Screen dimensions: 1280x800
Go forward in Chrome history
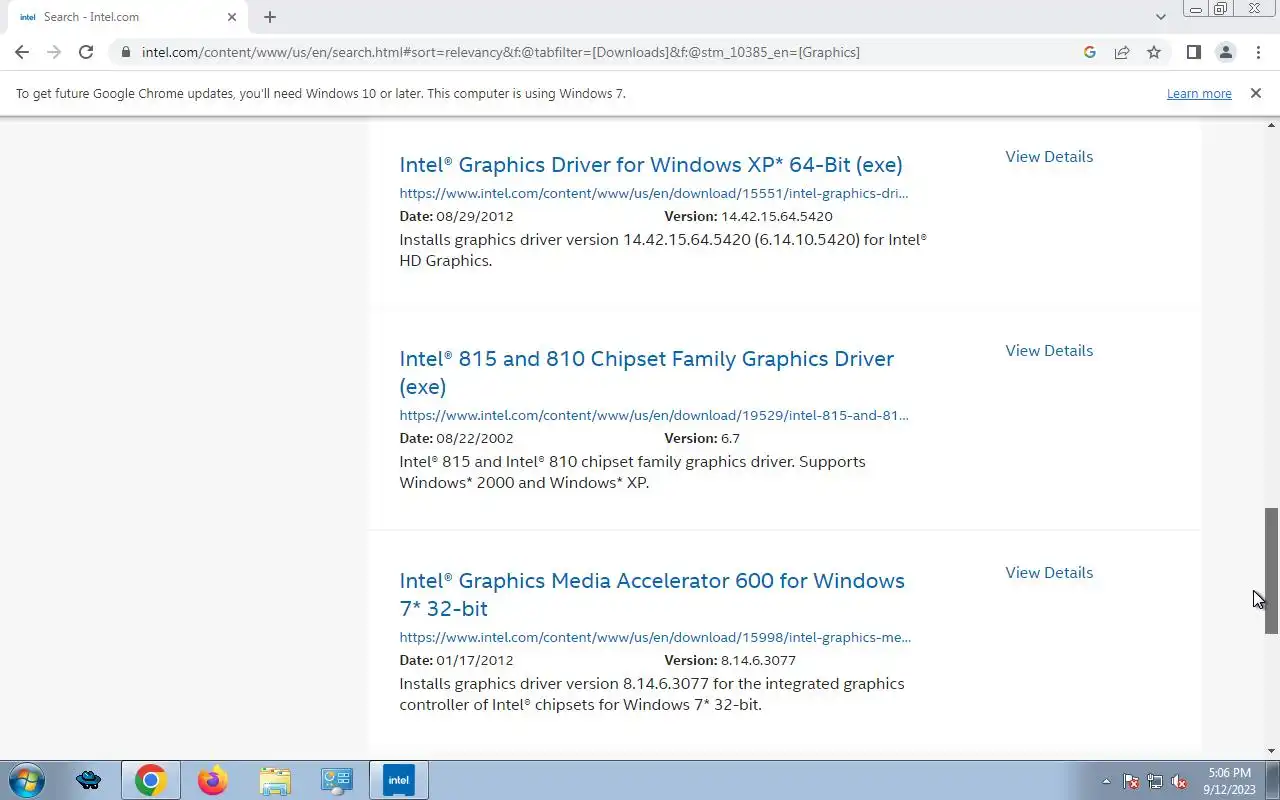coord(54,52)
